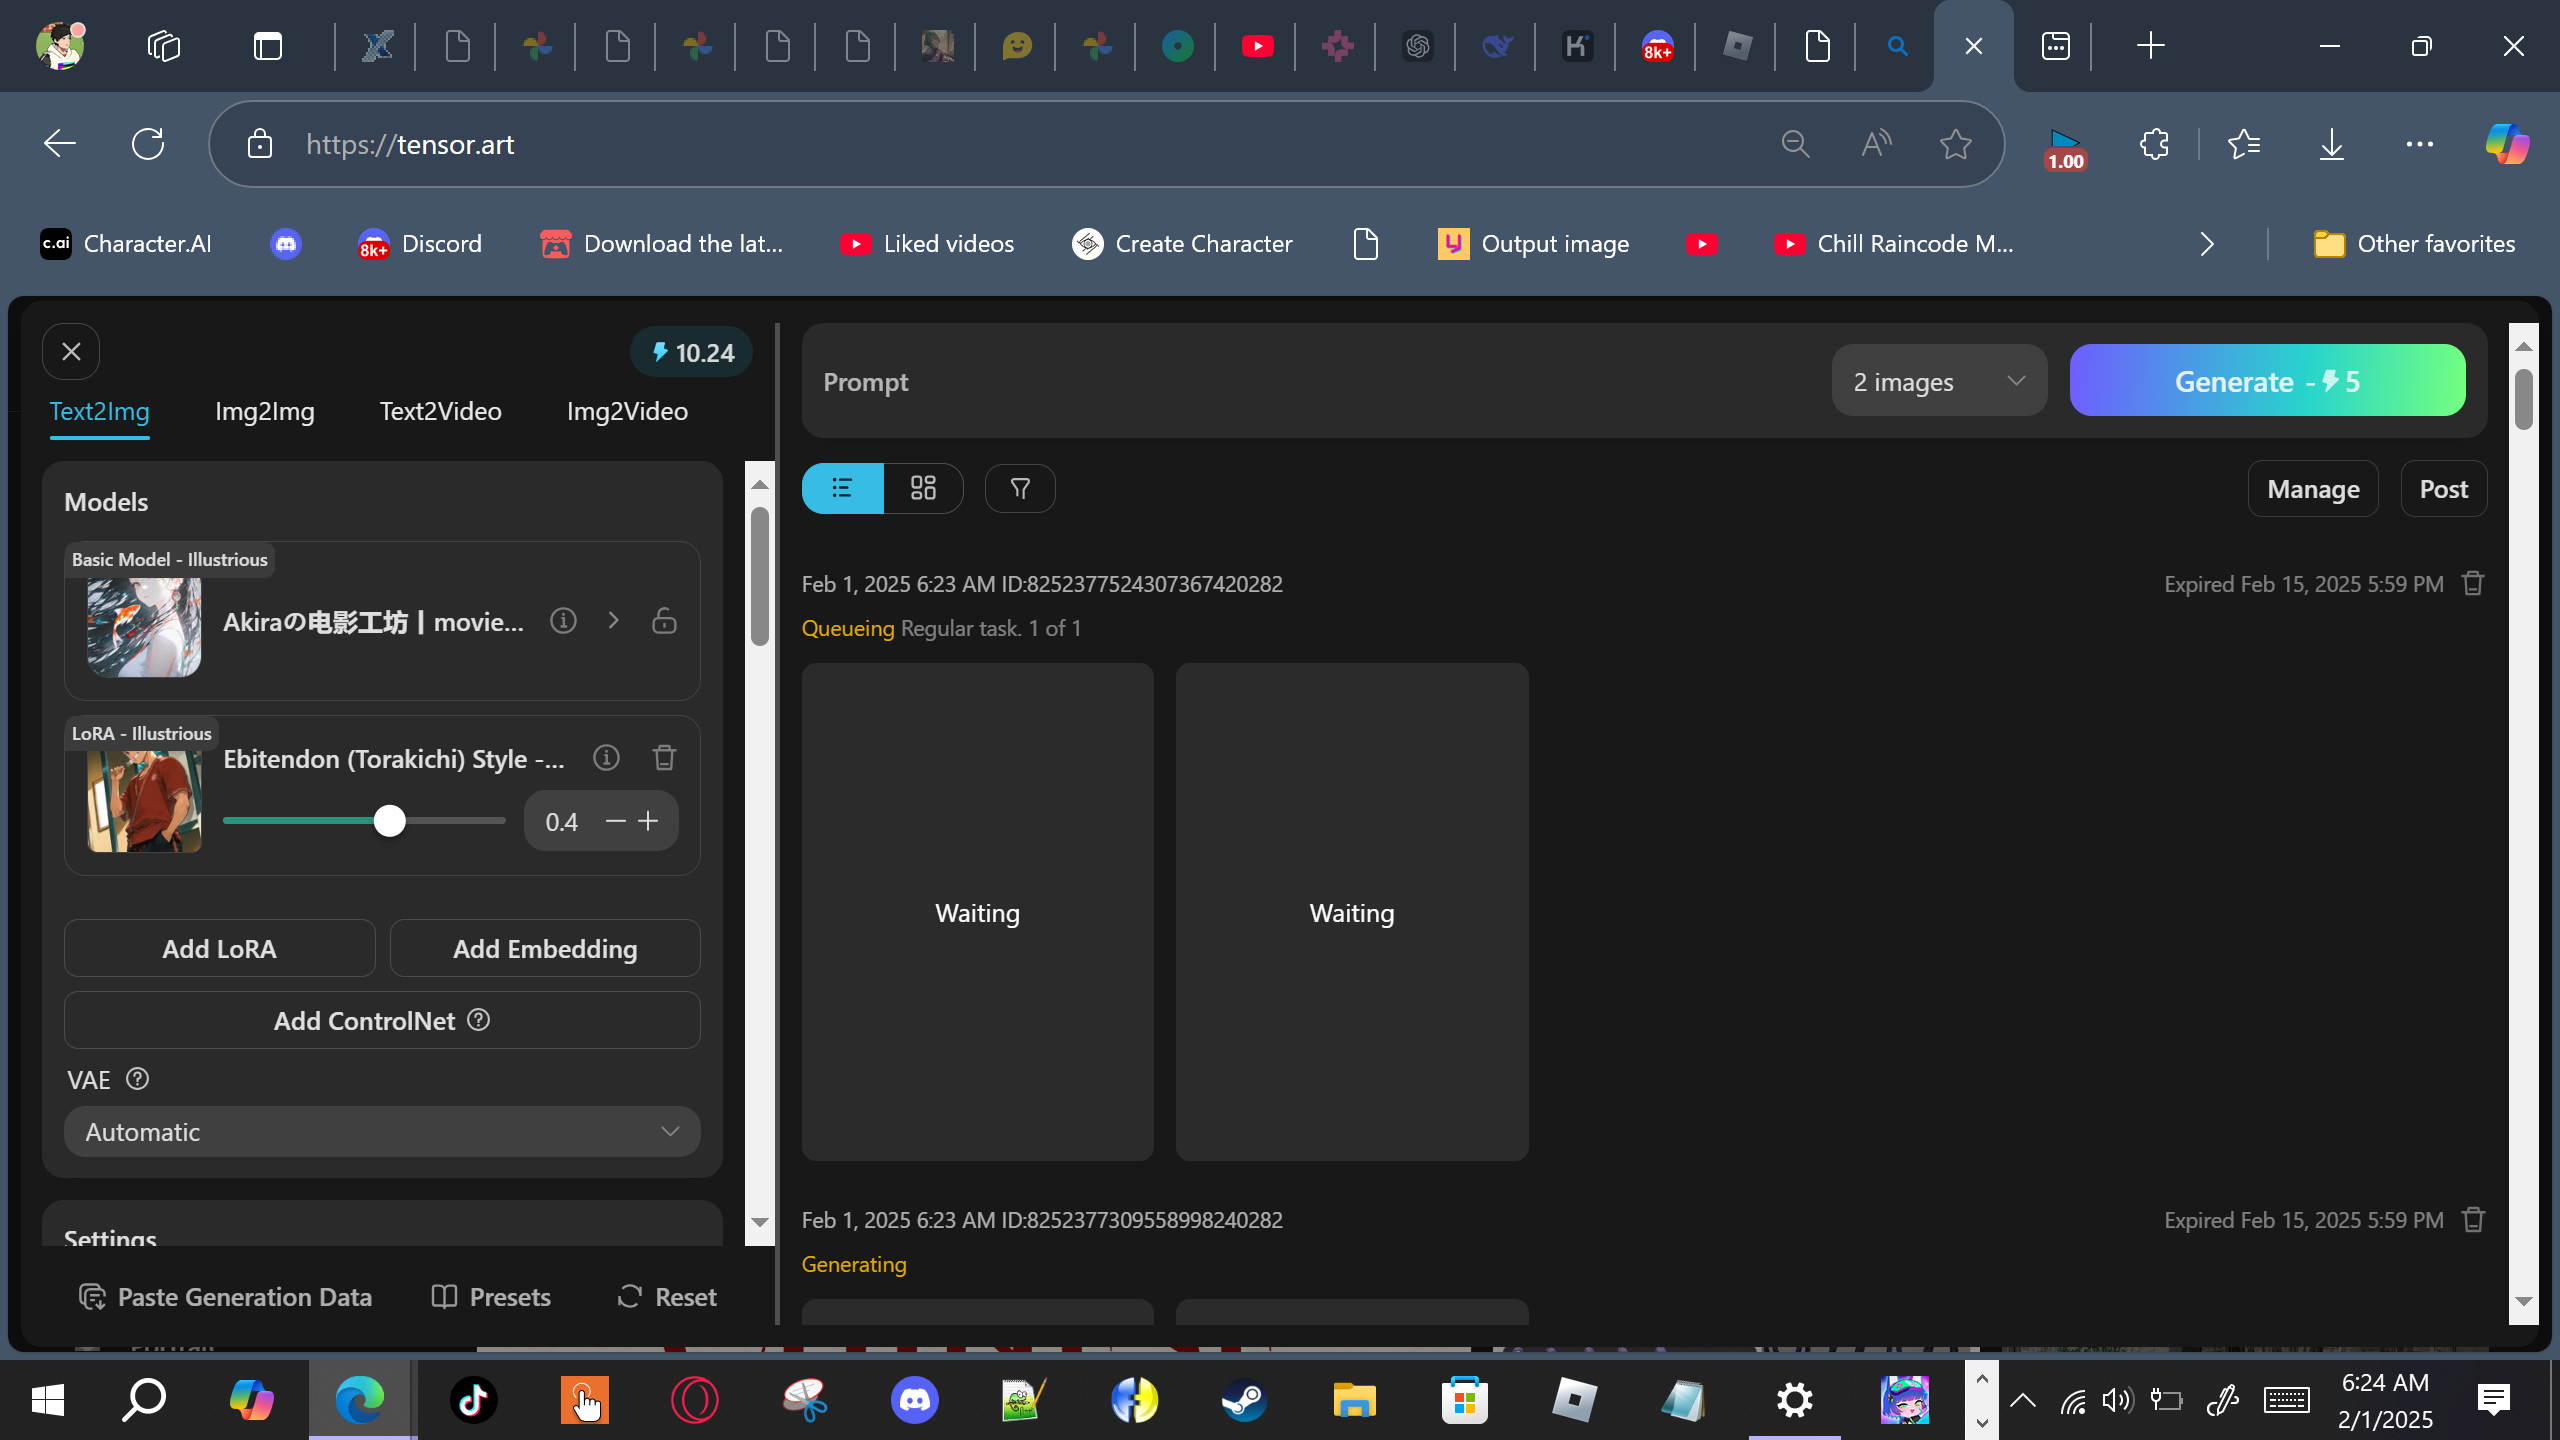2560x1440 pixels.
Task: Open info for Ebitendon LoRA
Action: pyautogui.click(x=606, y=758)
